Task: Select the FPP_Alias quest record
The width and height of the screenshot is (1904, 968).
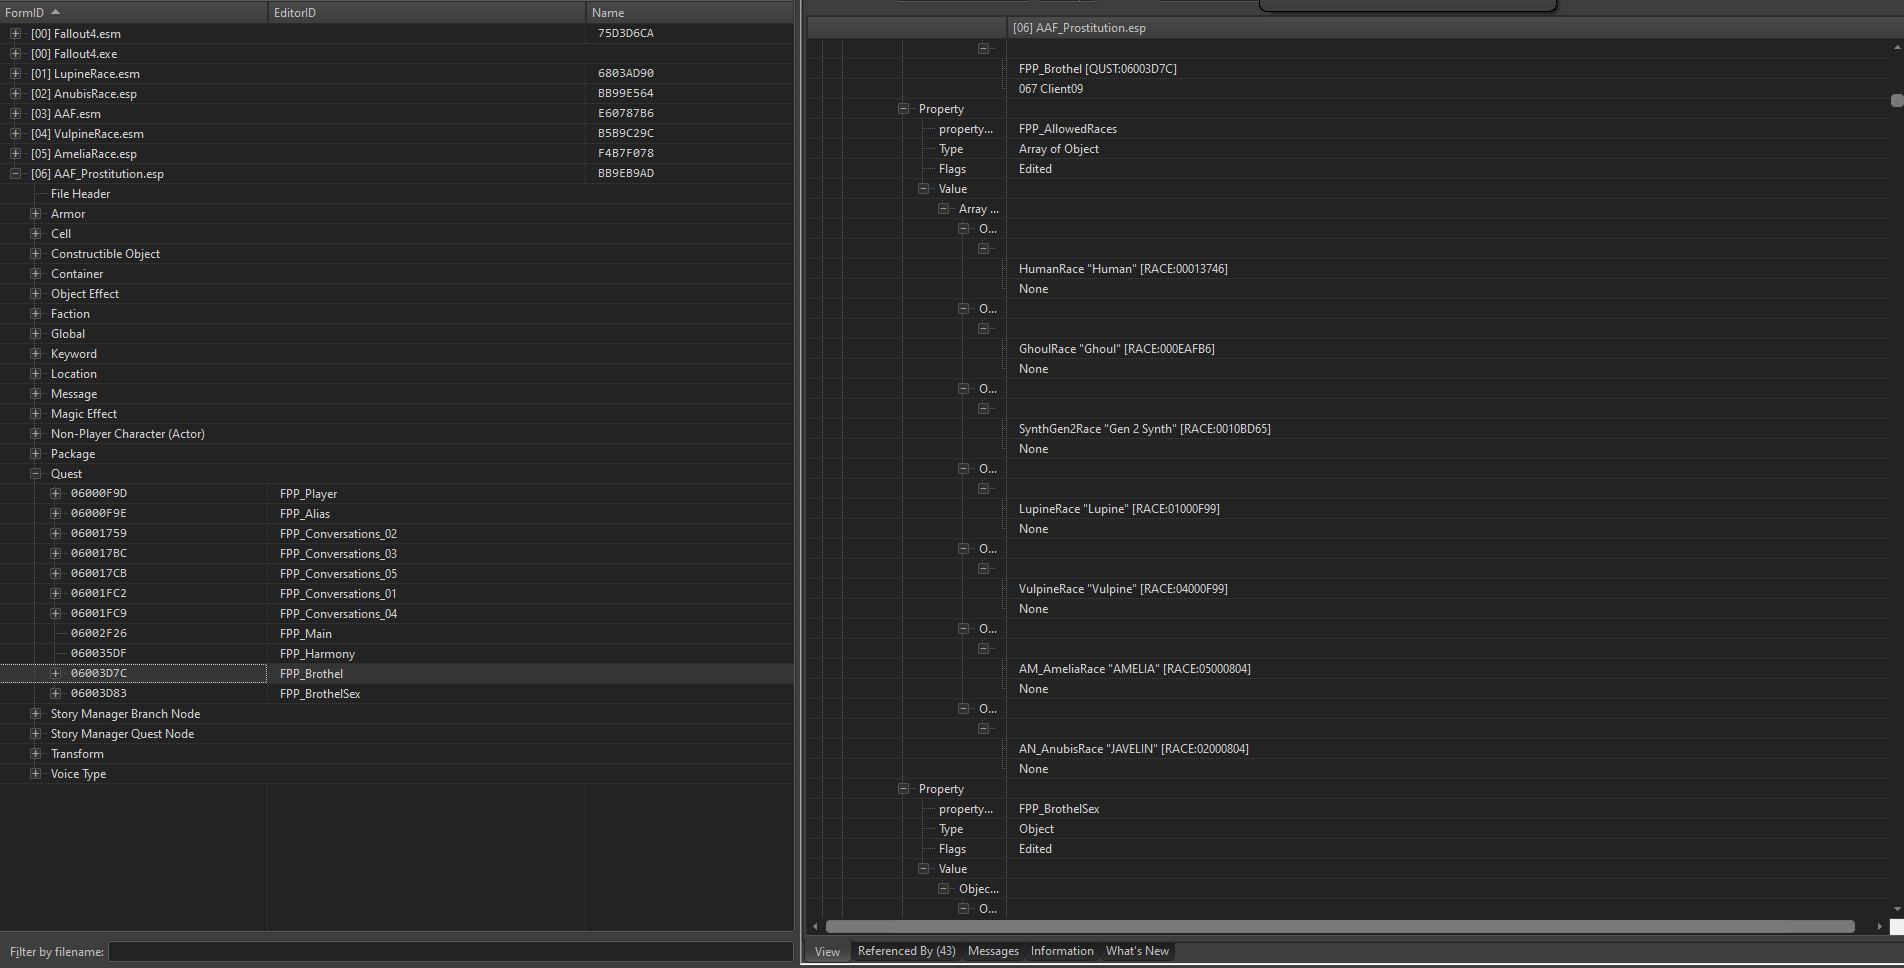Action: click(x=304, y=514)
